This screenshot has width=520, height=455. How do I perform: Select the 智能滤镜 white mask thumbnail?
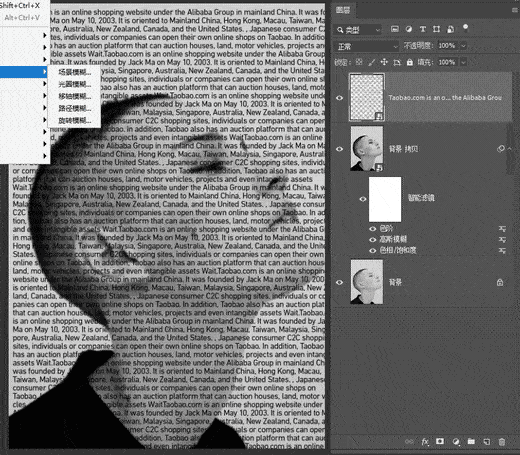(x=385, y=199)
